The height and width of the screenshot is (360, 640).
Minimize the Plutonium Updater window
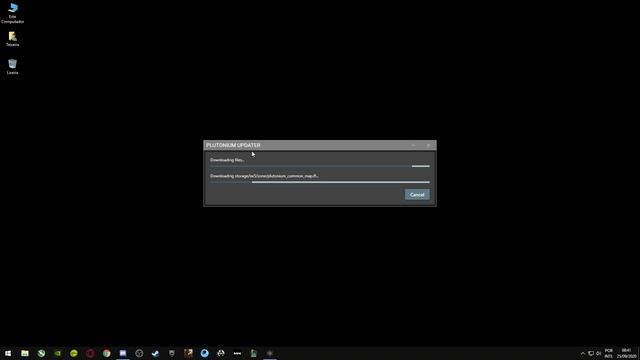click(413, 145)
